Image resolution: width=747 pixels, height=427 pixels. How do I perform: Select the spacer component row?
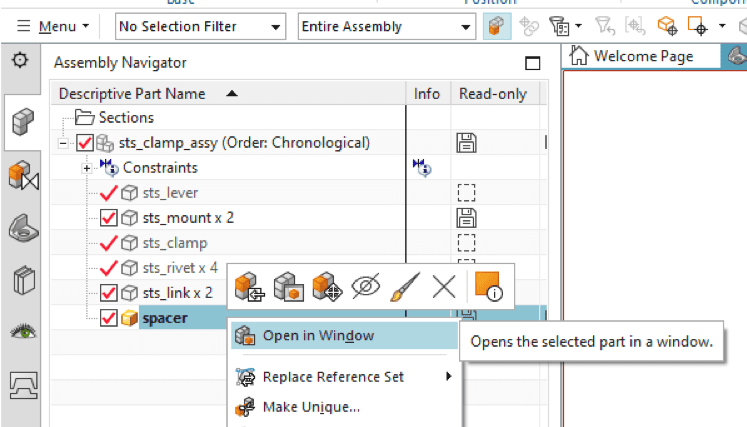(165, 318)
